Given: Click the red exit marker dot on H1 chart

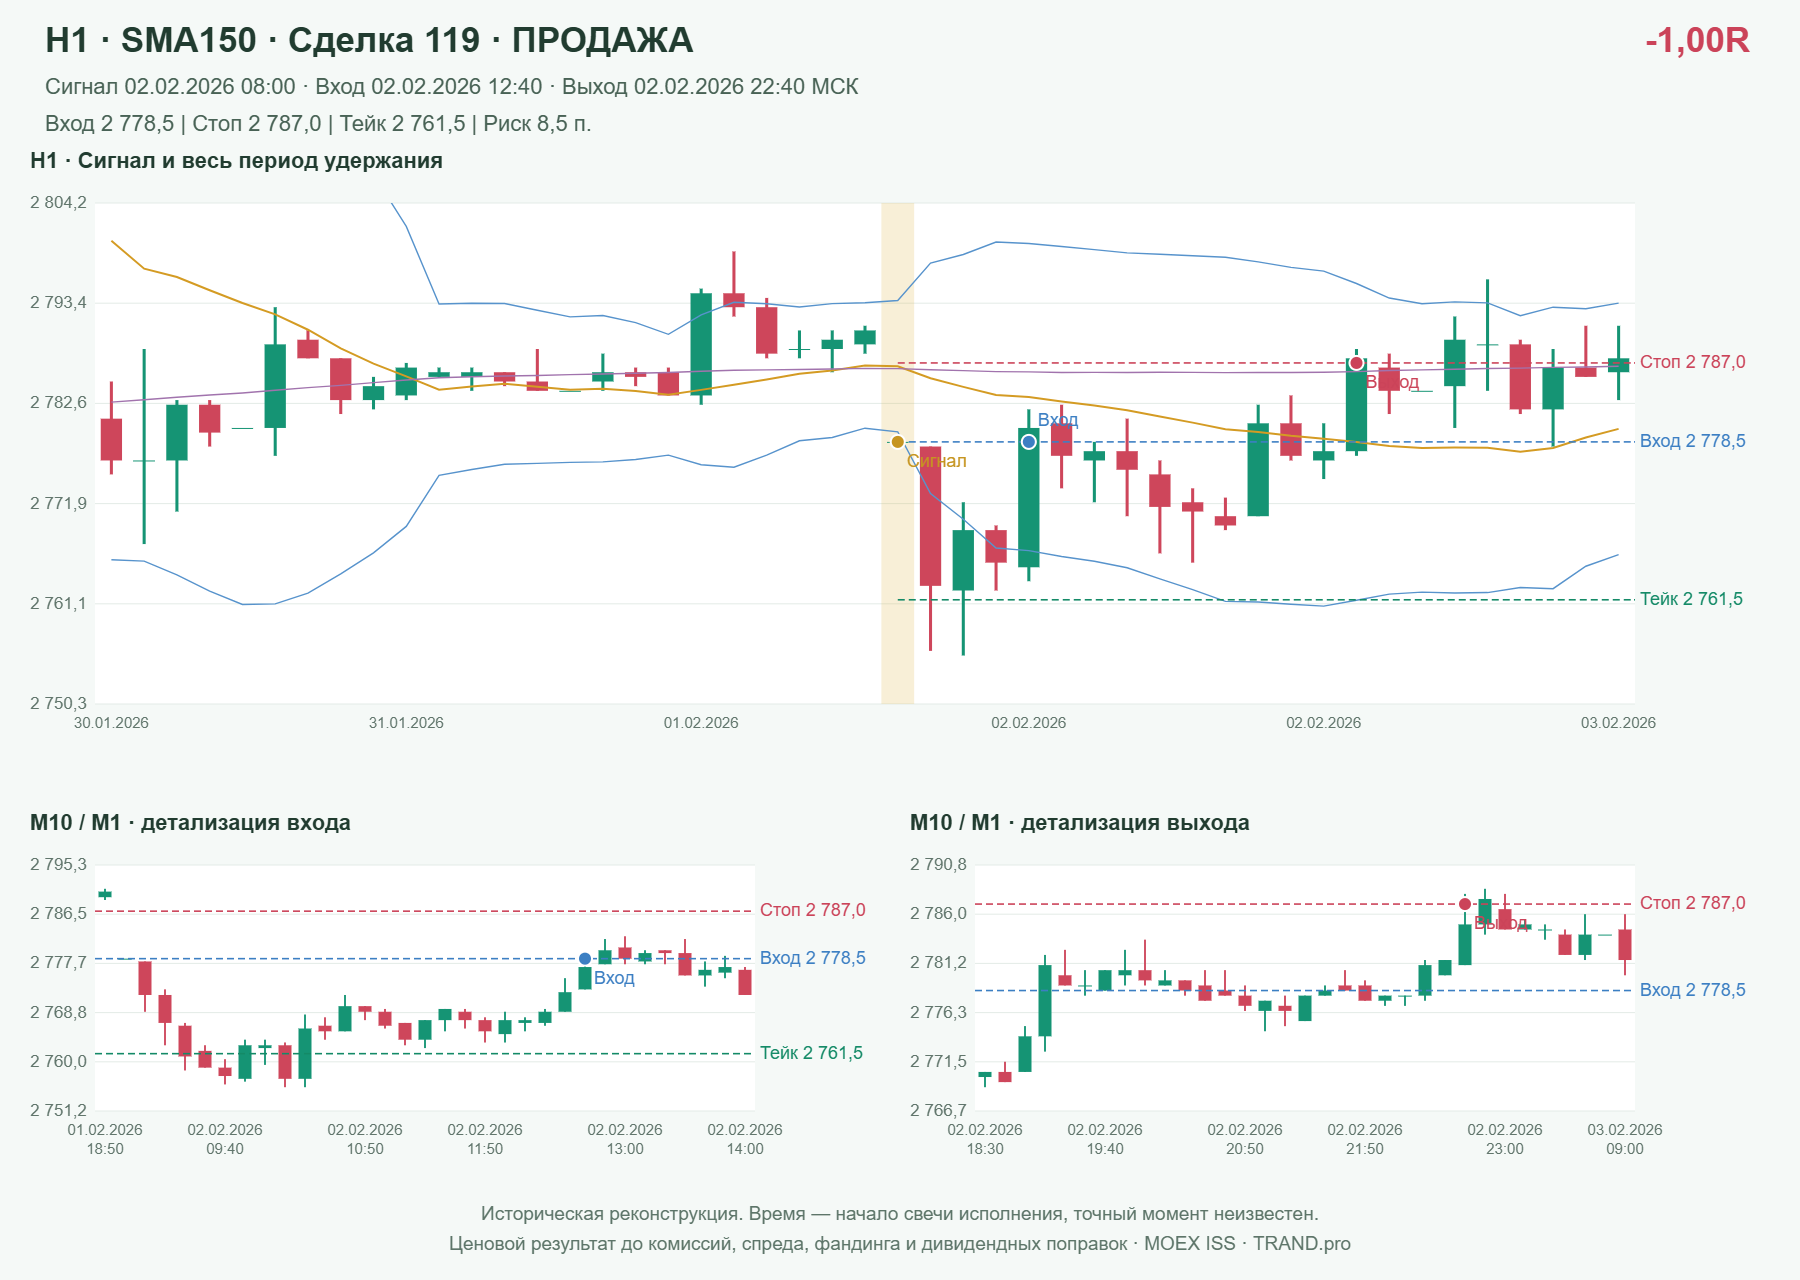Looking at the screenshot, I should [1356, 363].
